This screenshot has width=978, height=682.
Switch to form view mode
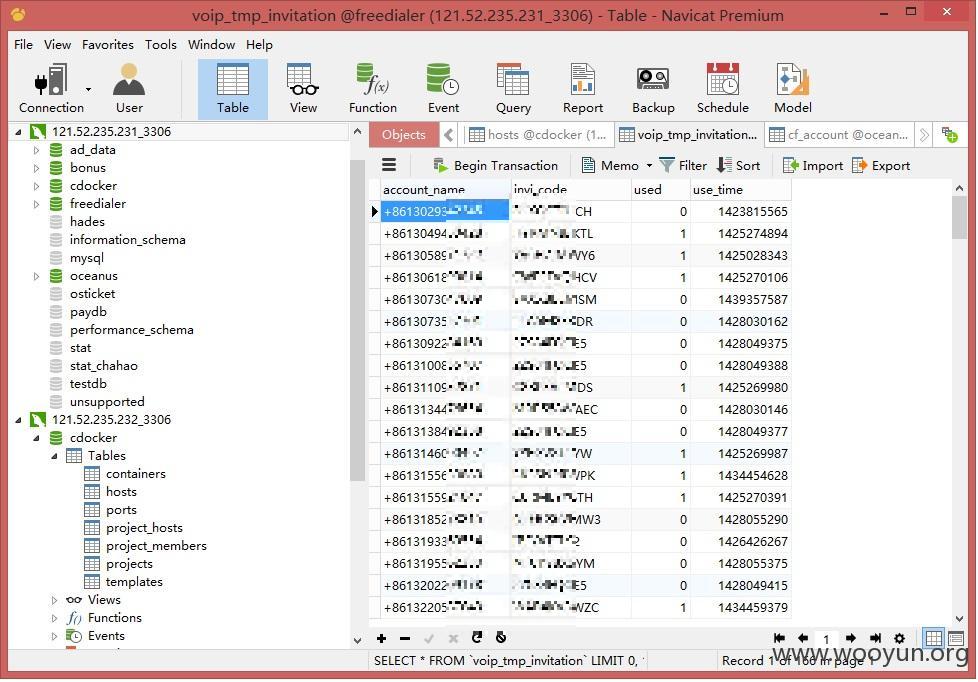(956, 638)
